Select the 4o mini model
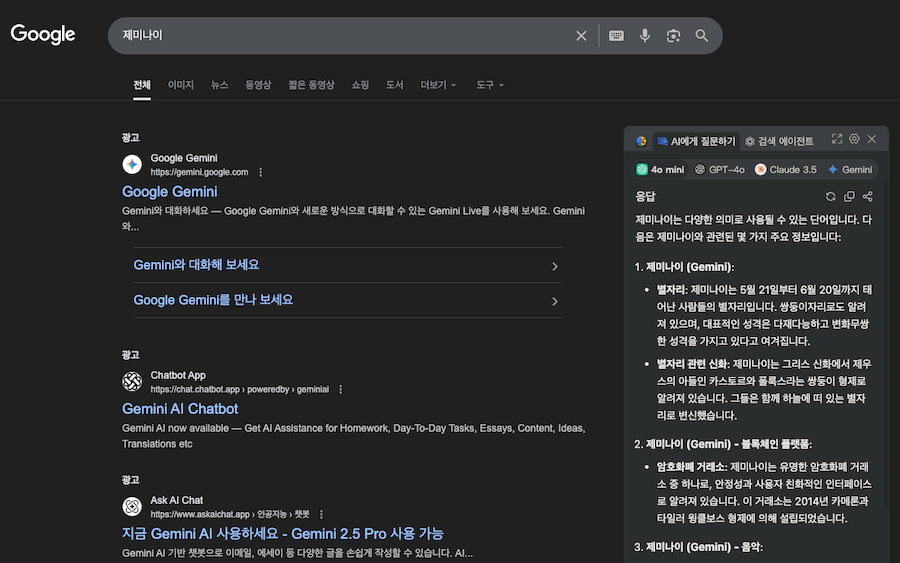This screenshot has height=563, width=900. coord(660,169)
